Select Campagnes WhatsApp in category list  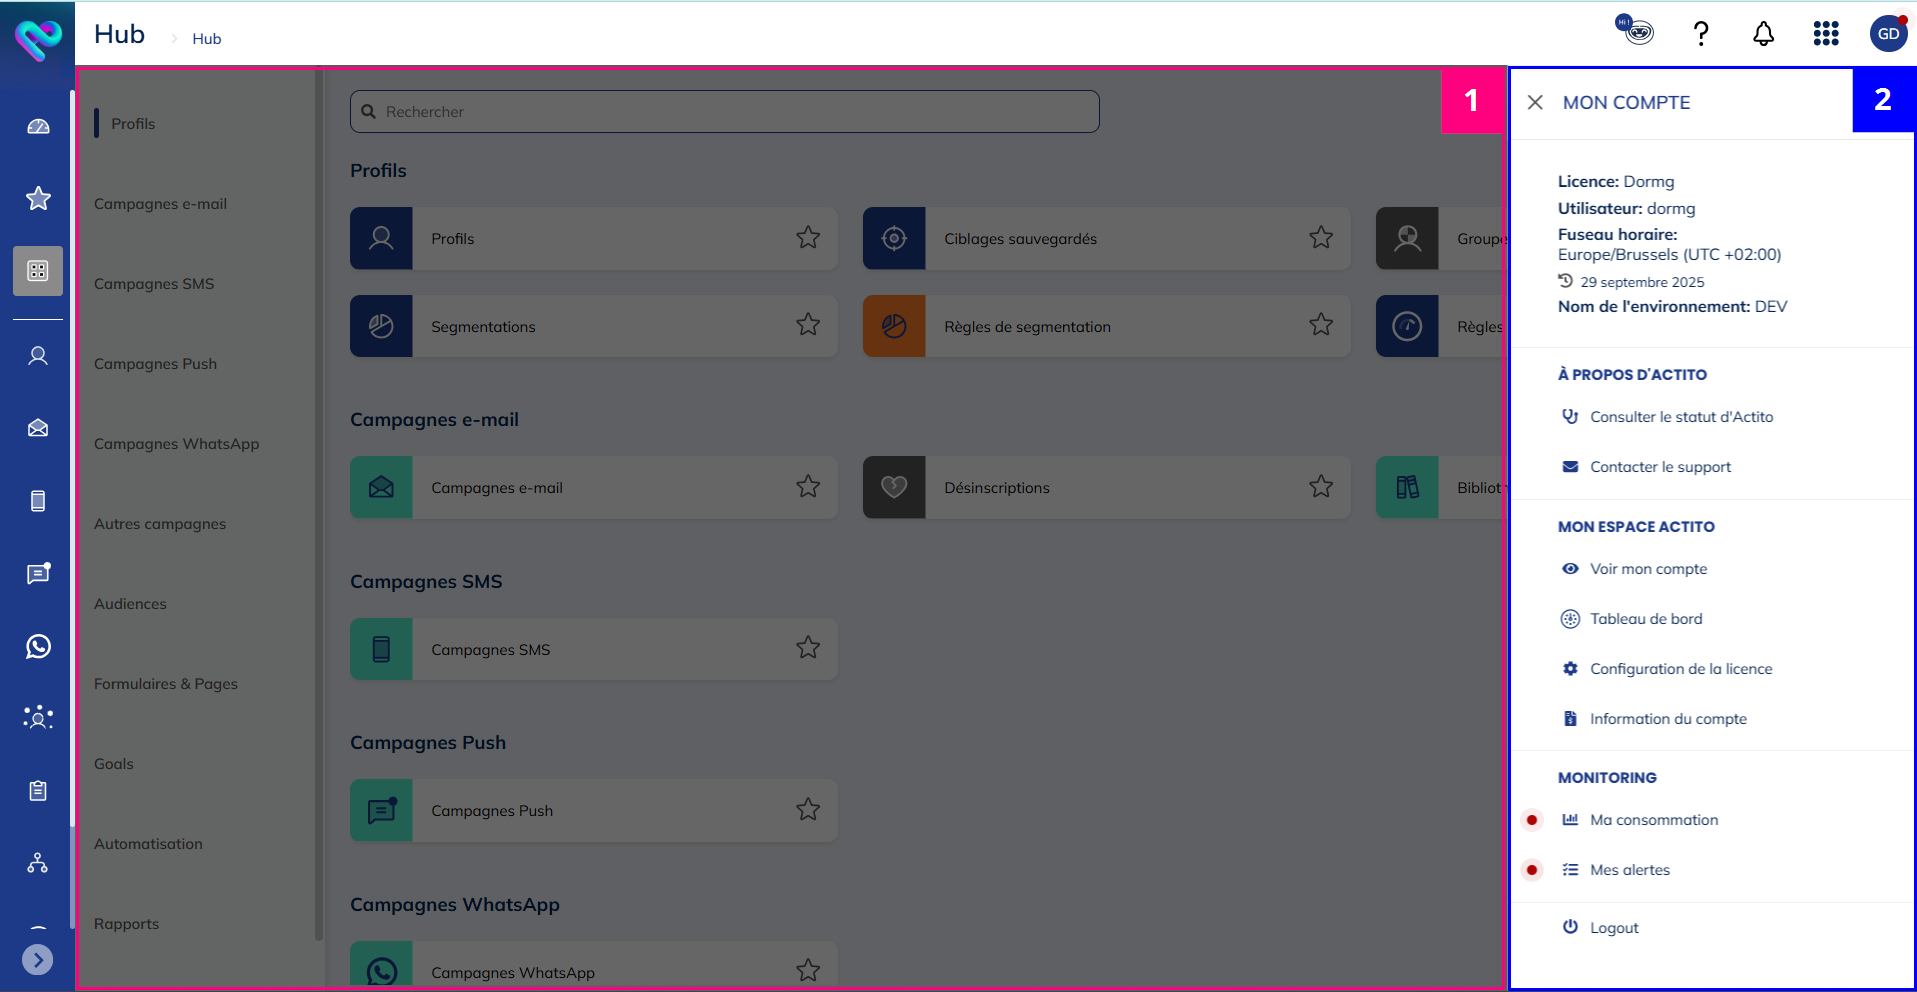pos(176,444)
